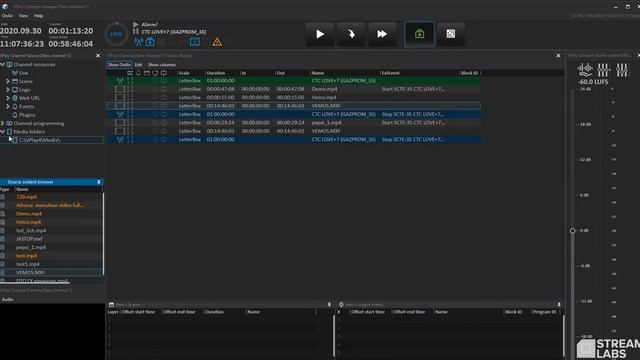Click the second mixer faders icon
The image size is (640, 360).
[622, 70]
